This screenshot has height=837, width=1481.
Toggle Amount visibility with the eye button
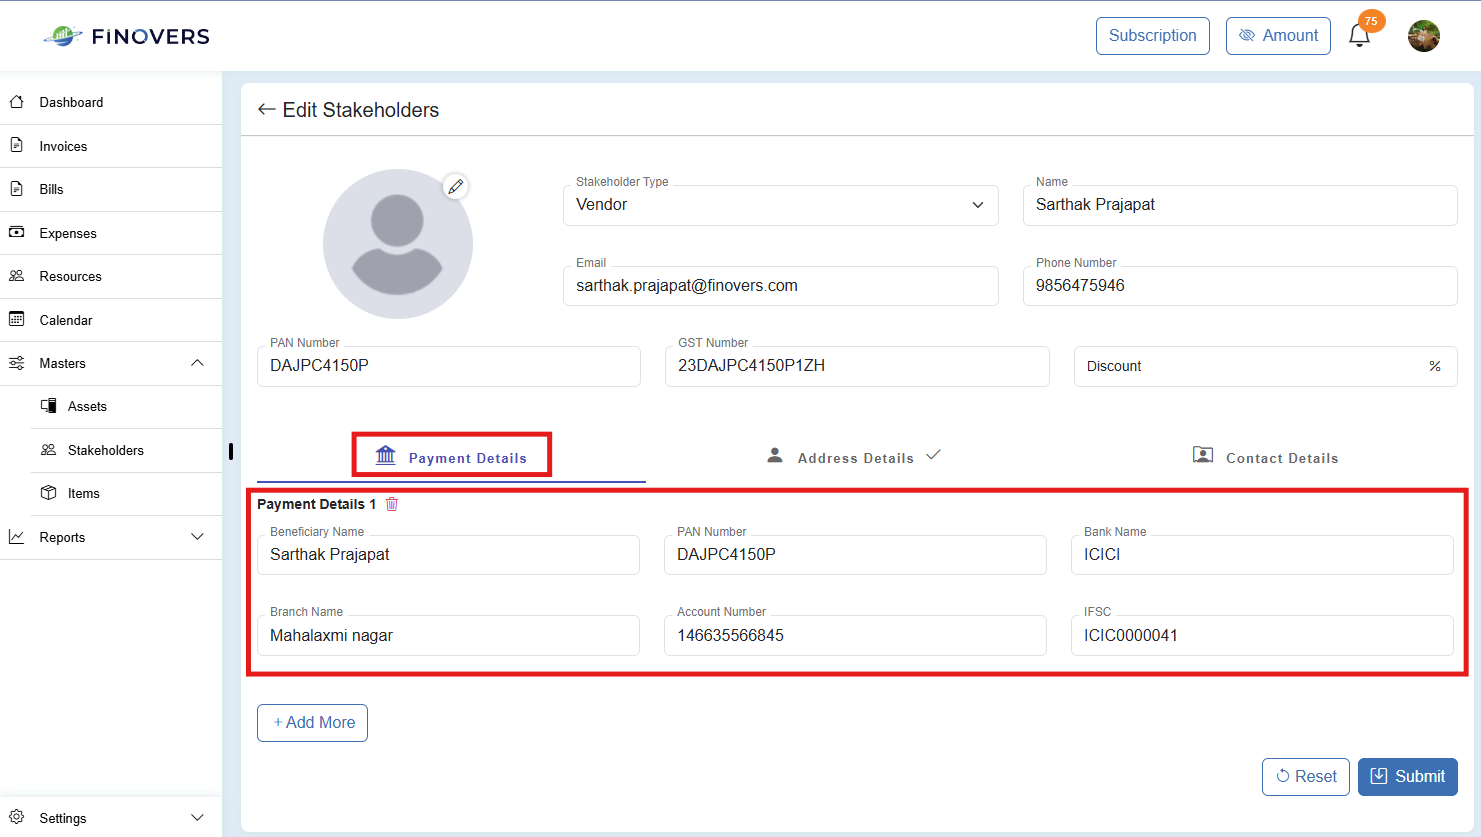click(x=1278, y=36)
